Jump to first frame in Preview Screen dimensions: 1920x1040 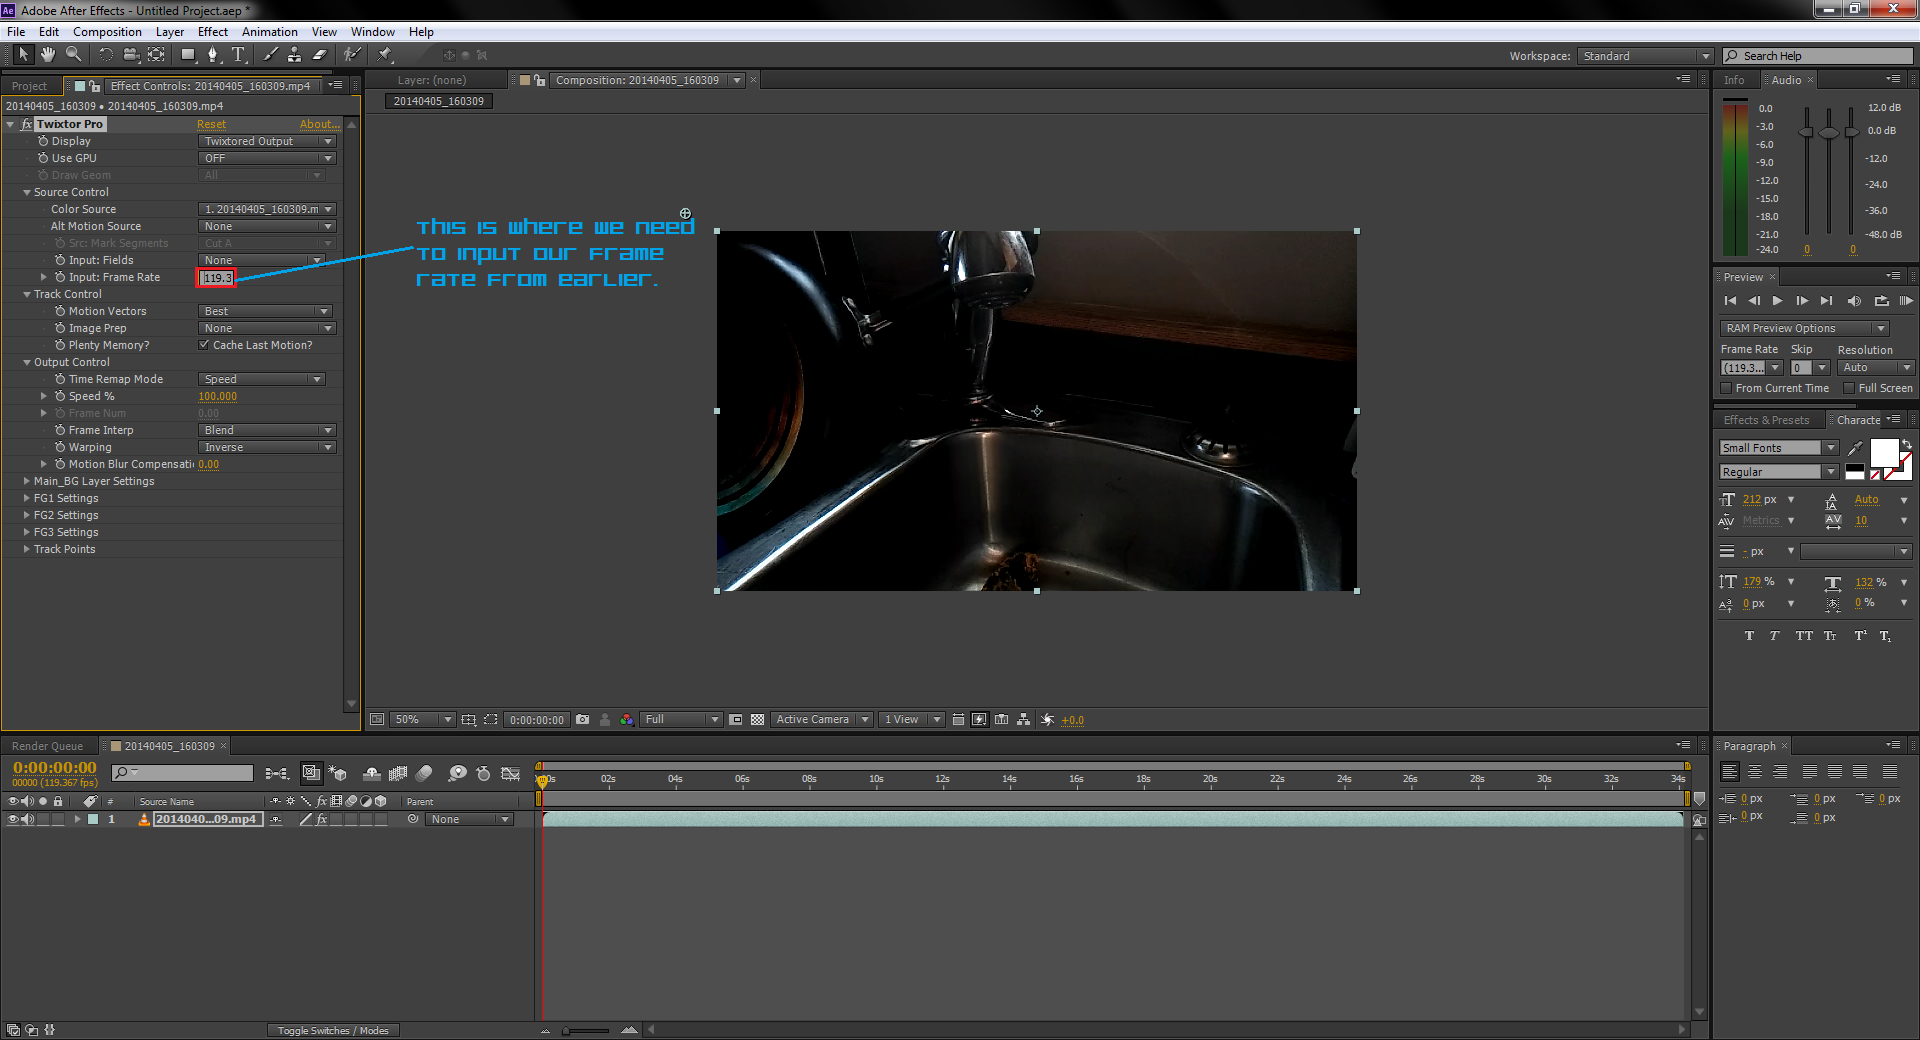tap(1730, 300)
